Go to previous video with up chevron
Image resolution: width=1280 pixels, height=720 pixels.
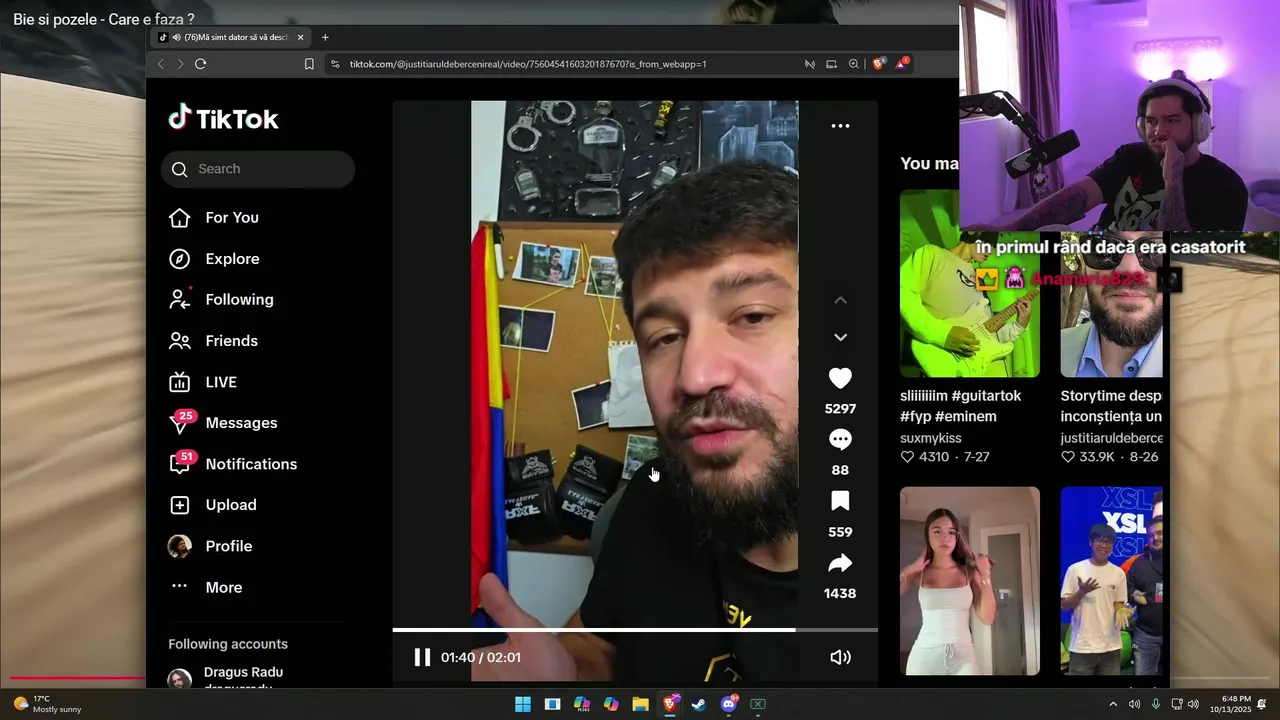[840, 300]
